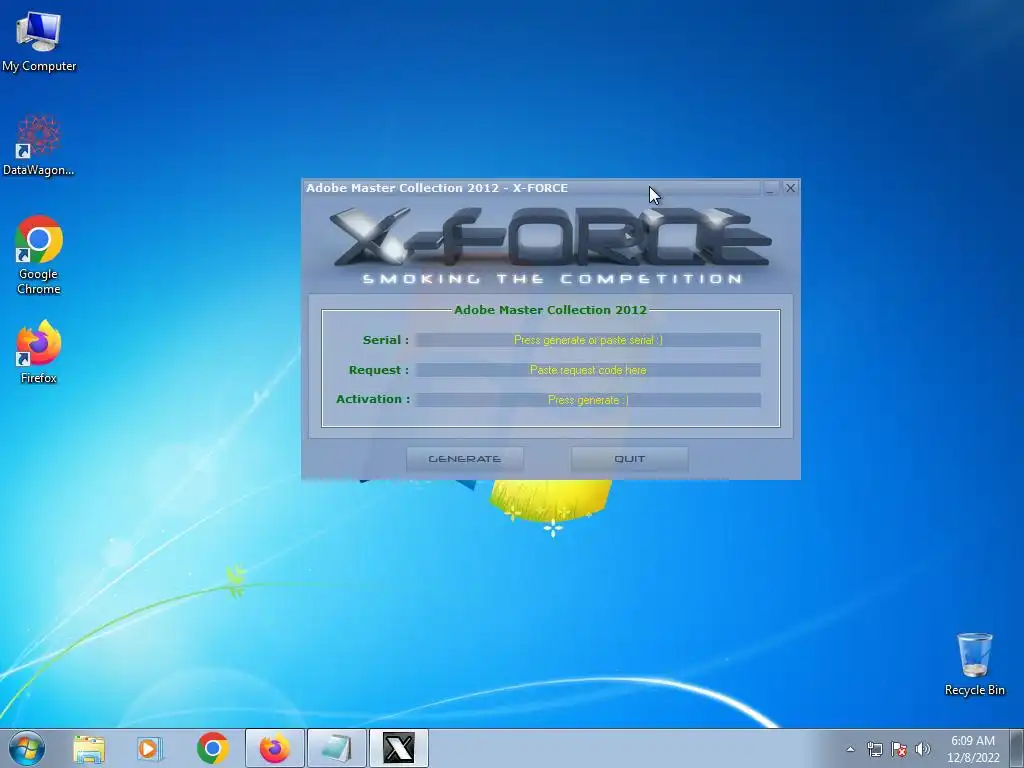Open the volume speaker tray icon
1024x768 pixels.
tap(923, 749)
